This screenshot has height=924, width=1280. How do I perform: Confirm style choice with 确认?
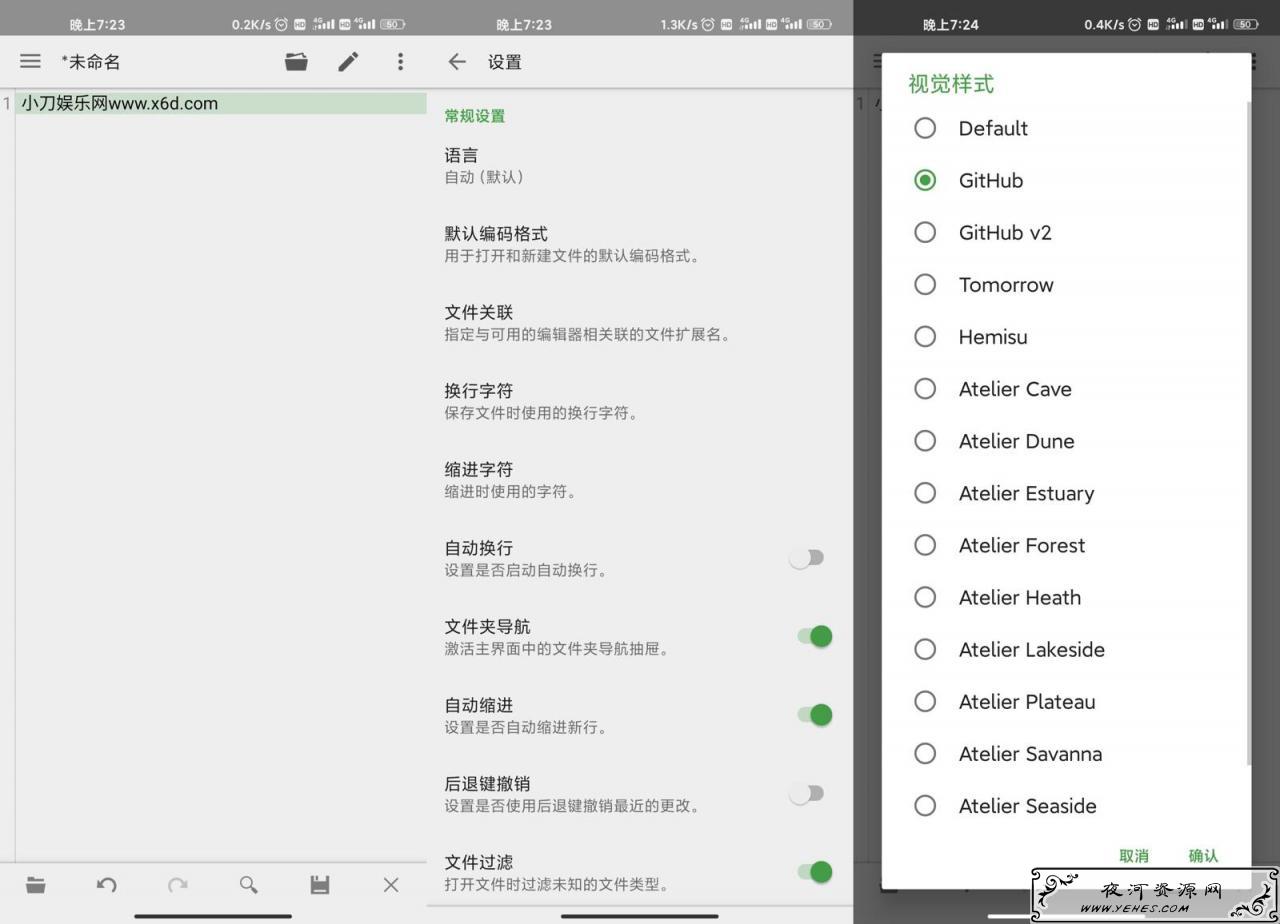(x=1203, y=856)
